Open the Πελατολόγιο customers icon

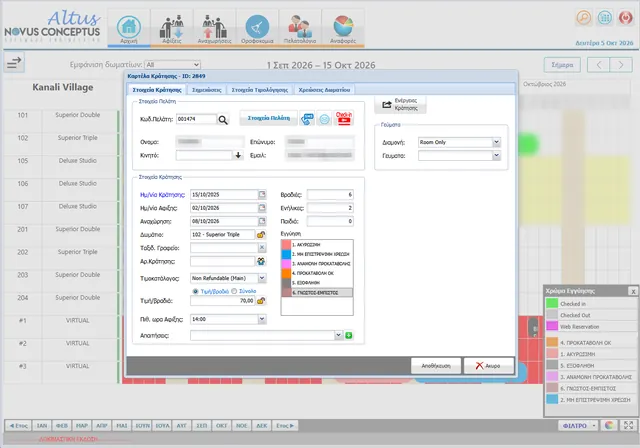click(300, 27)
